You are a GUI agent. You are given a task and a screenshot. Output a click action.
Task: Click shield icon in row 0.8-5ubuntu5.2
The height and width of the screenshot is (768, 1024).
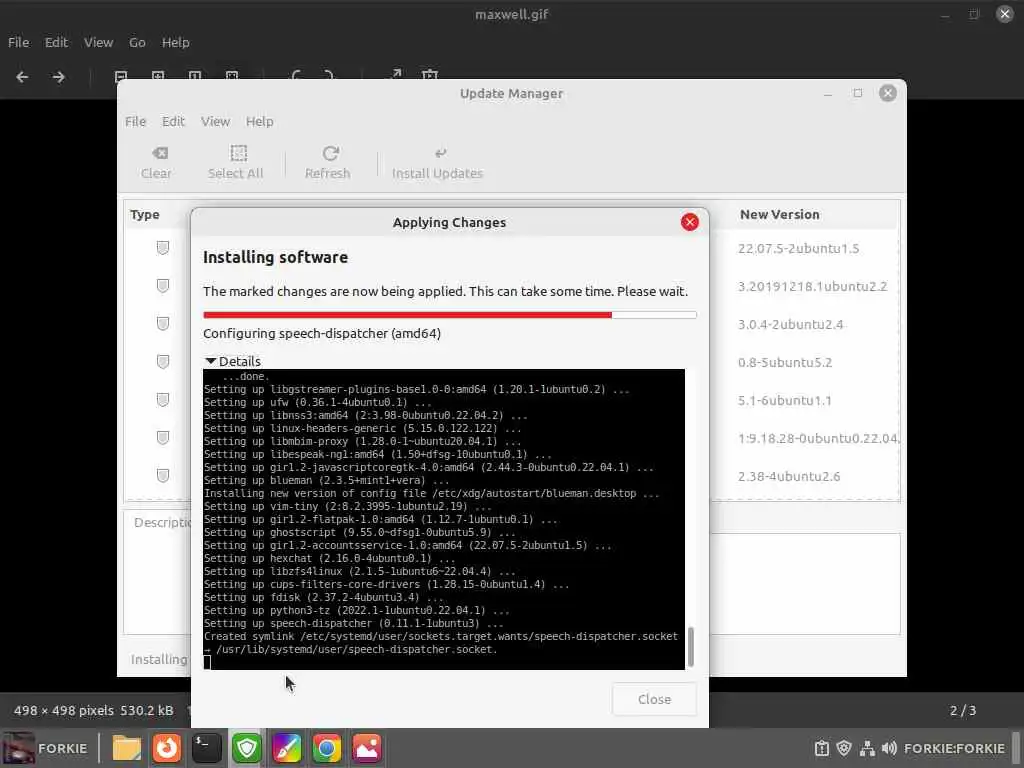[x=163, y=362]
